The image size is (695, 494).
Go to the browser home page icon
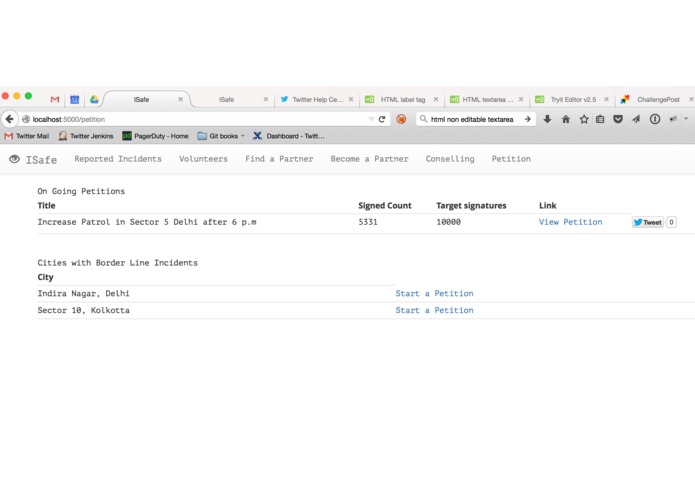(x=566, y=119)
